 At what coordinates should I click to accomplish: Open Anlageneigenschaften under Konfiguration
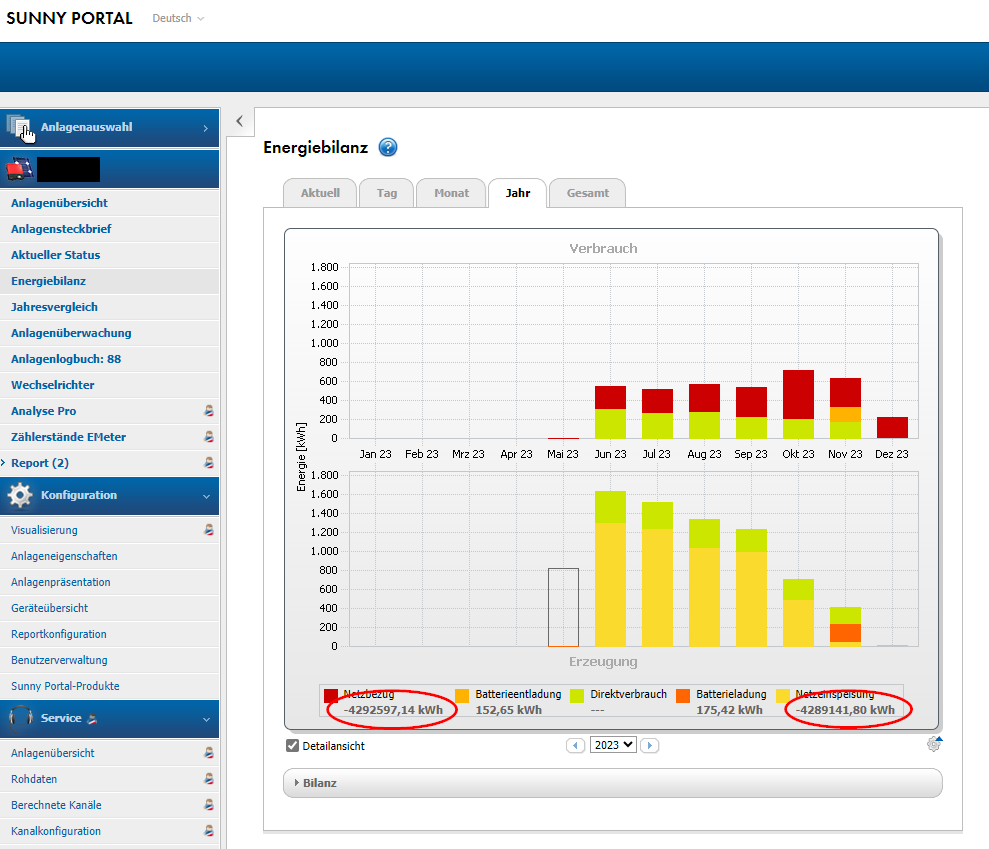point(64,556)
